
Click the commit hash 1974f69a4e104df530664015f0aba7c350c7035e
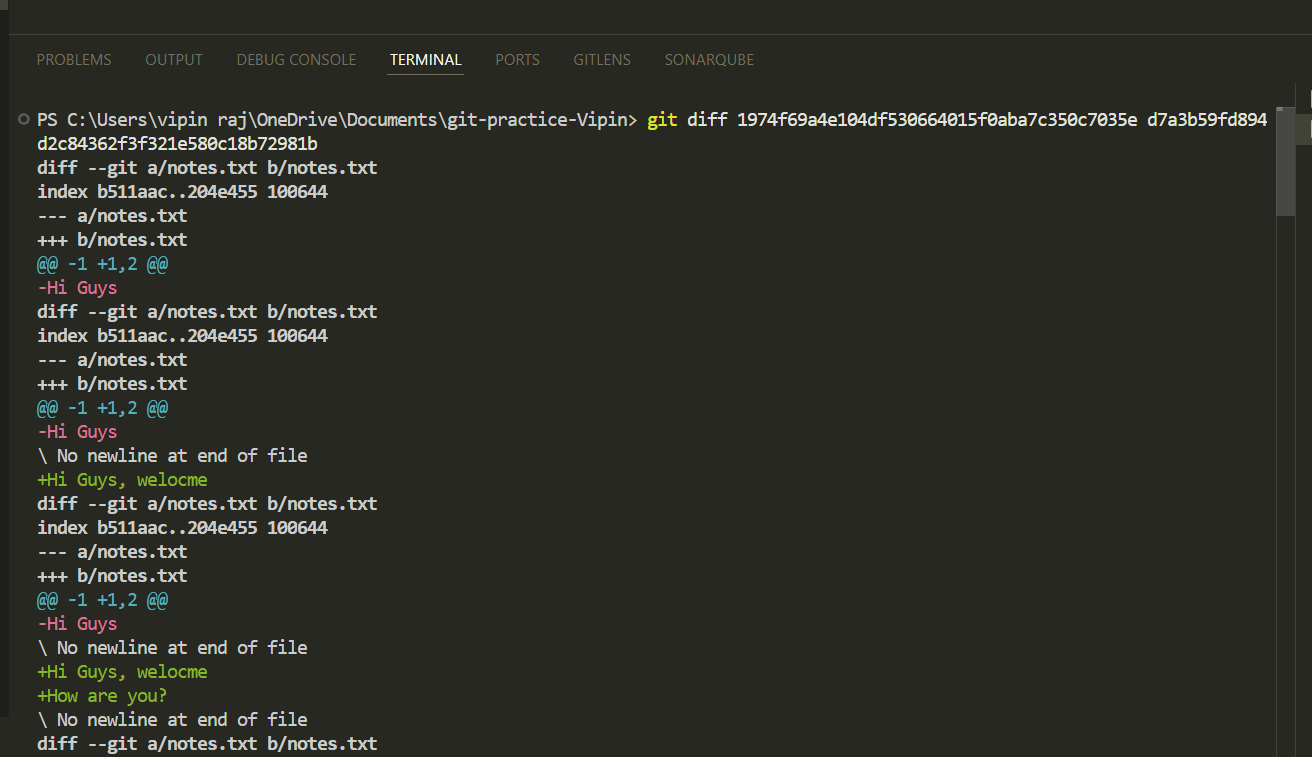(x=937, y=119)
